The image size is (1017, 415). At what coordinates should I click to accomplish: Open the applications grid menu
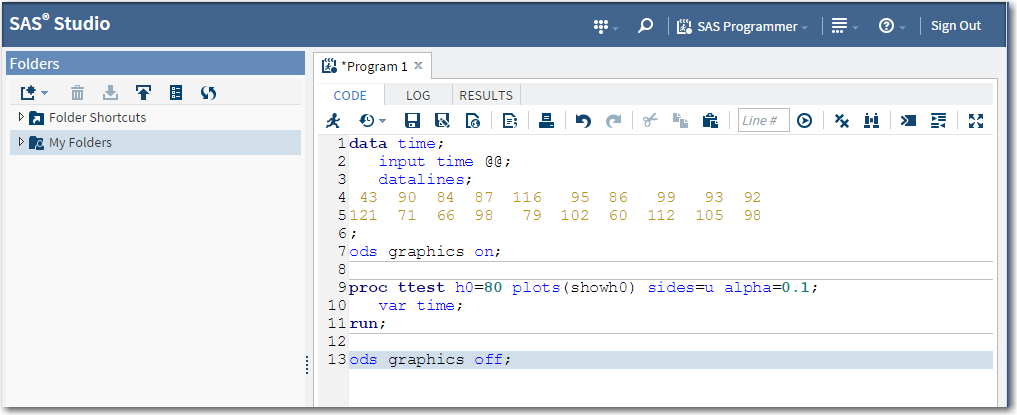coord(606,27)
